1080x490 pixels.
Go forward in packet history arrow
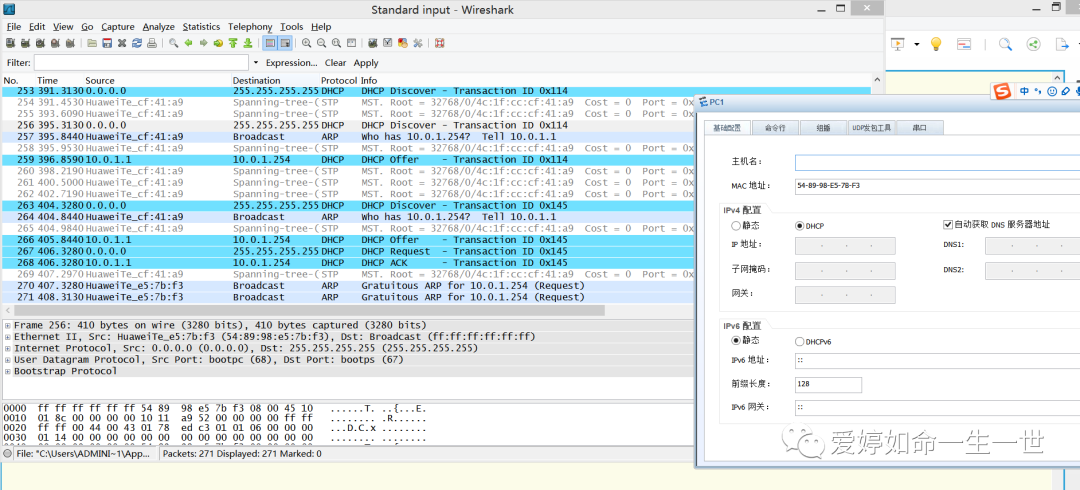[x=204, y=43]
